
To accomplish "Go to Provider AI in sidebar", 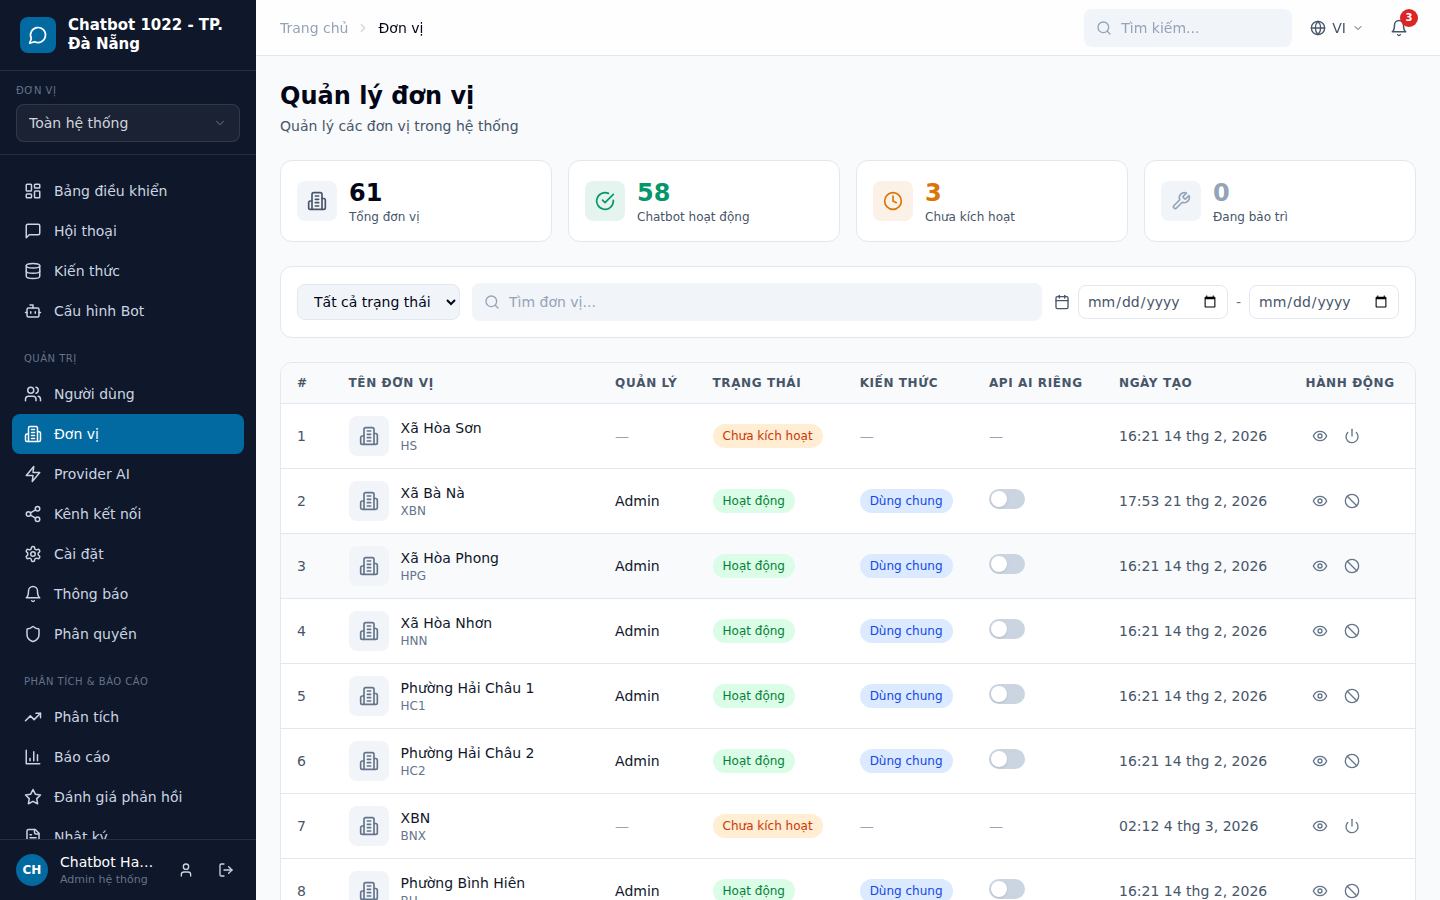I will coord(92,474).
